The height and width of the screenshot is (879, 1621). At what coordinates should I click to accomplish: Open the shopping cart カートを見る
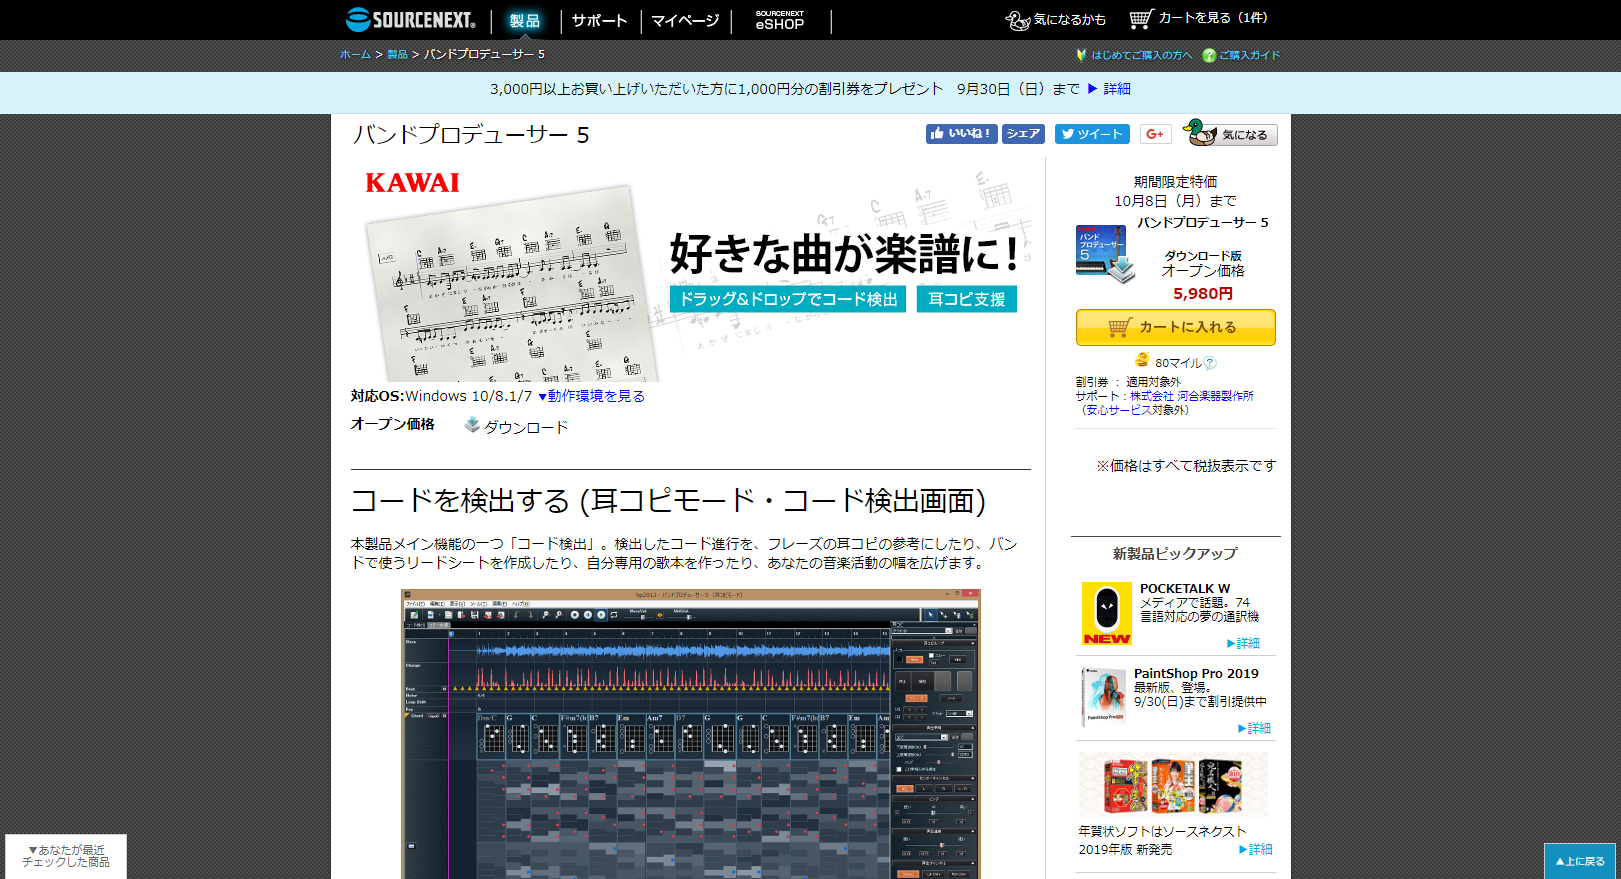[x=1198, y=18]
